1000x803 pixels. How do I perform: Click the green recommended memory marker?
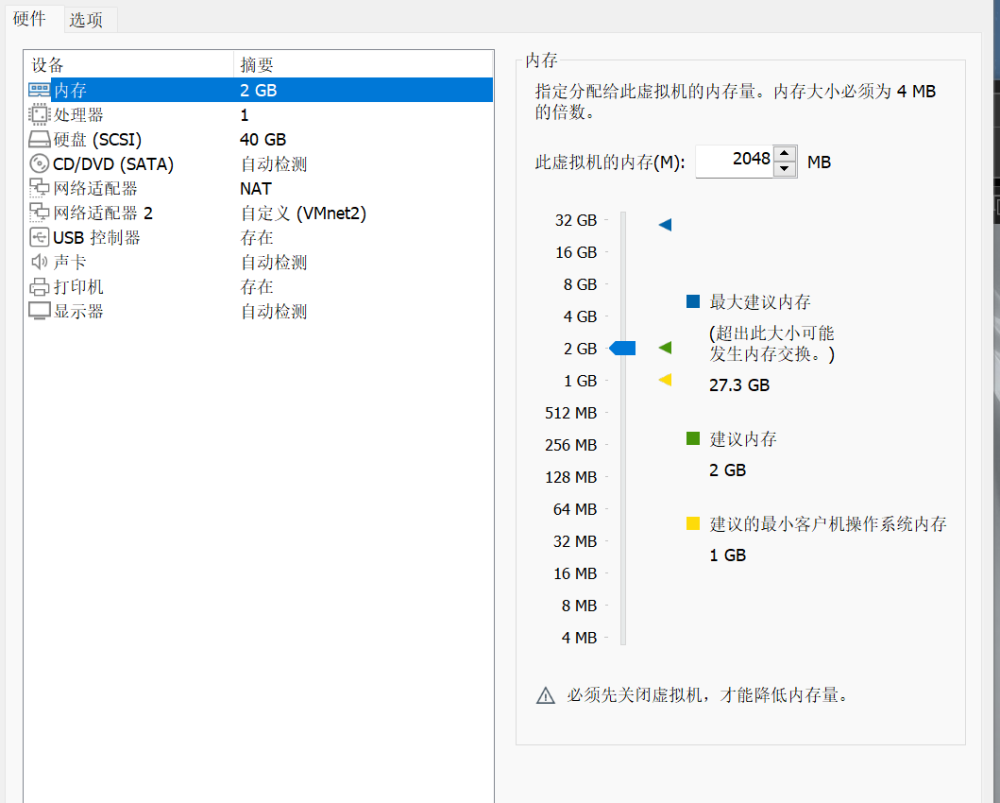coord(665,348)
